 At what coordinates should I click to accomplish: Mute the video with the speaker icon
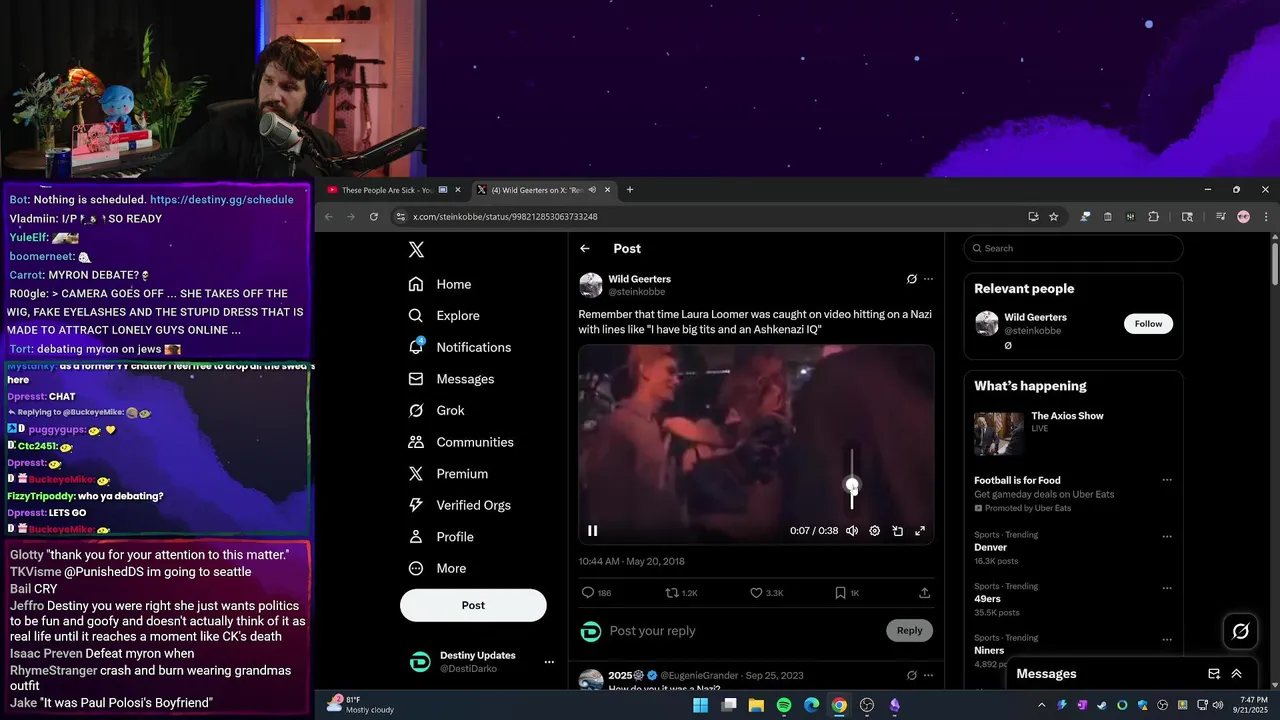(x=852, y=531)
